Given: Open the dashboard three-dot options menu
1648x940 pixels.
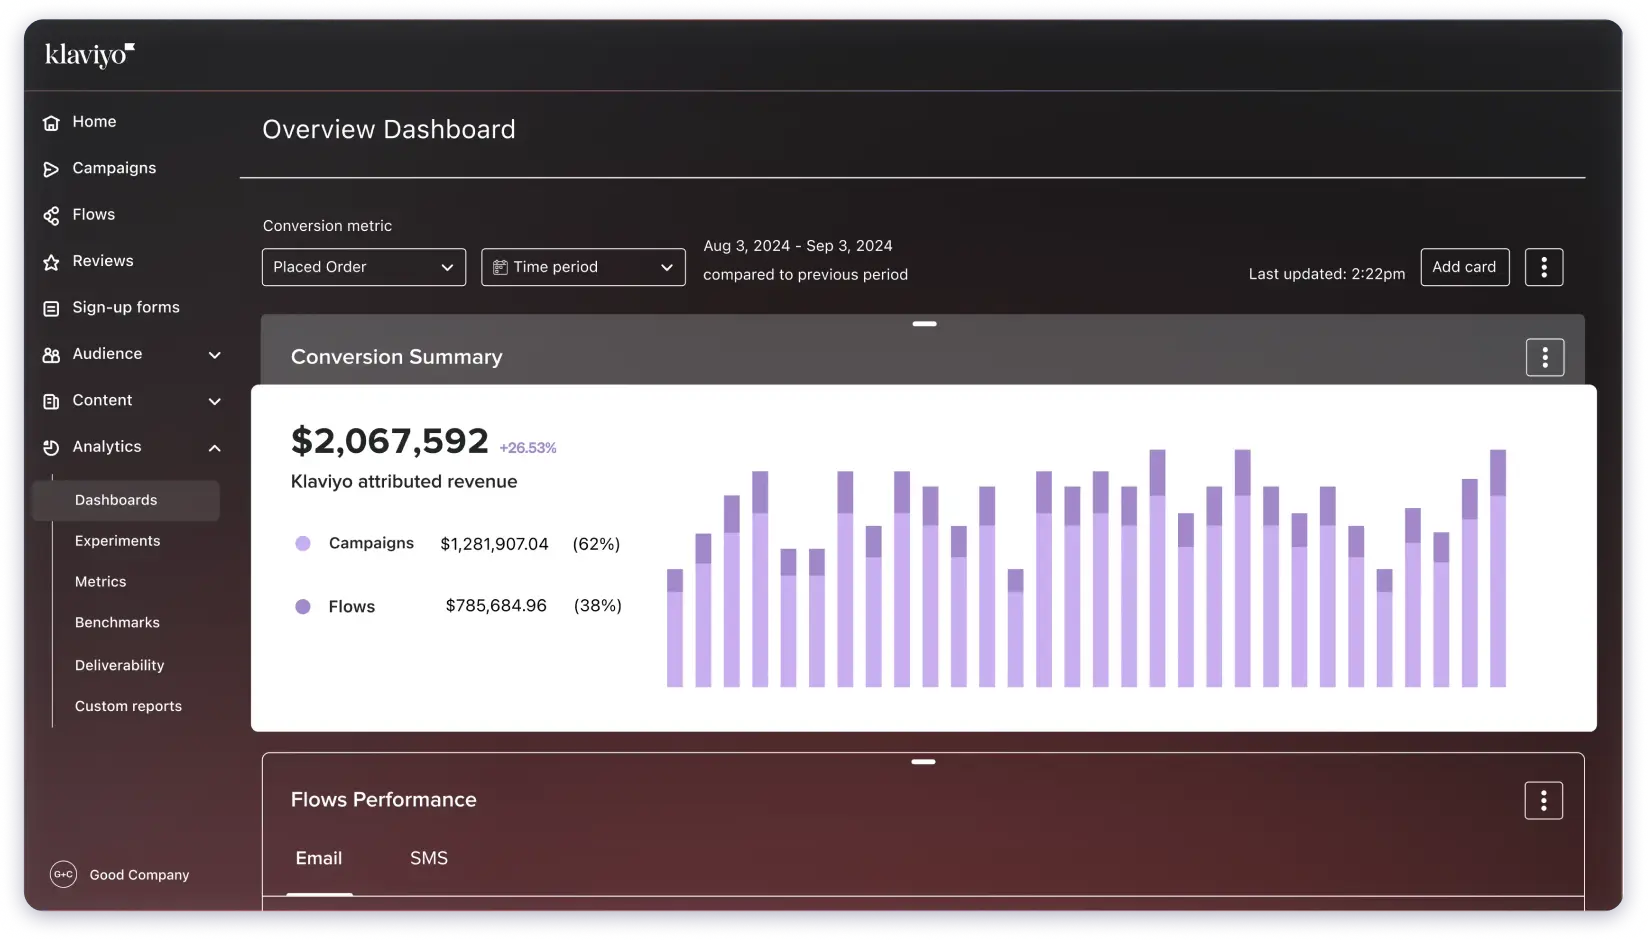Looking at the screenshot, I should [1543, 267].
